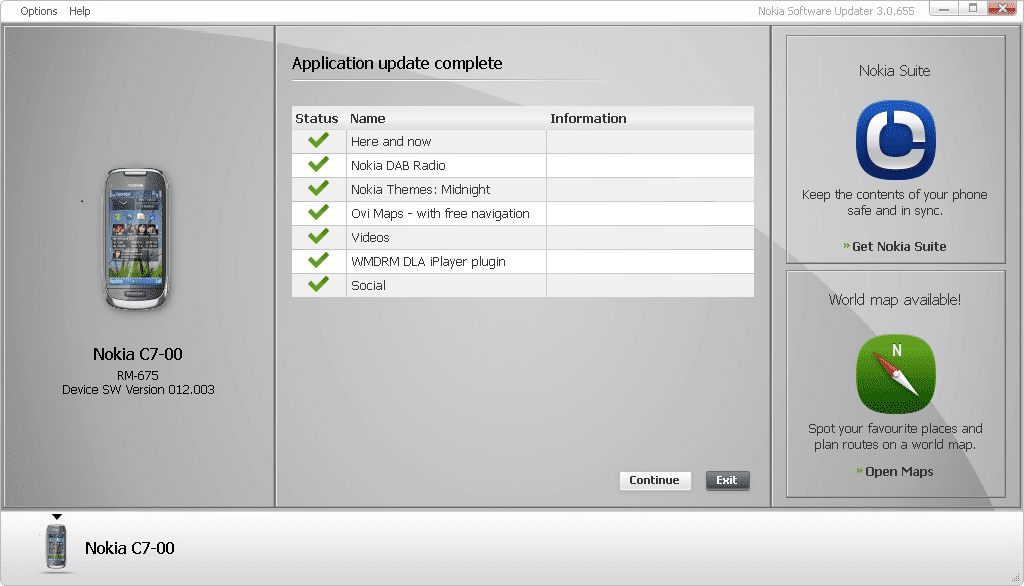
Task: Open the Help menu
Action: (x=80, y=11)
